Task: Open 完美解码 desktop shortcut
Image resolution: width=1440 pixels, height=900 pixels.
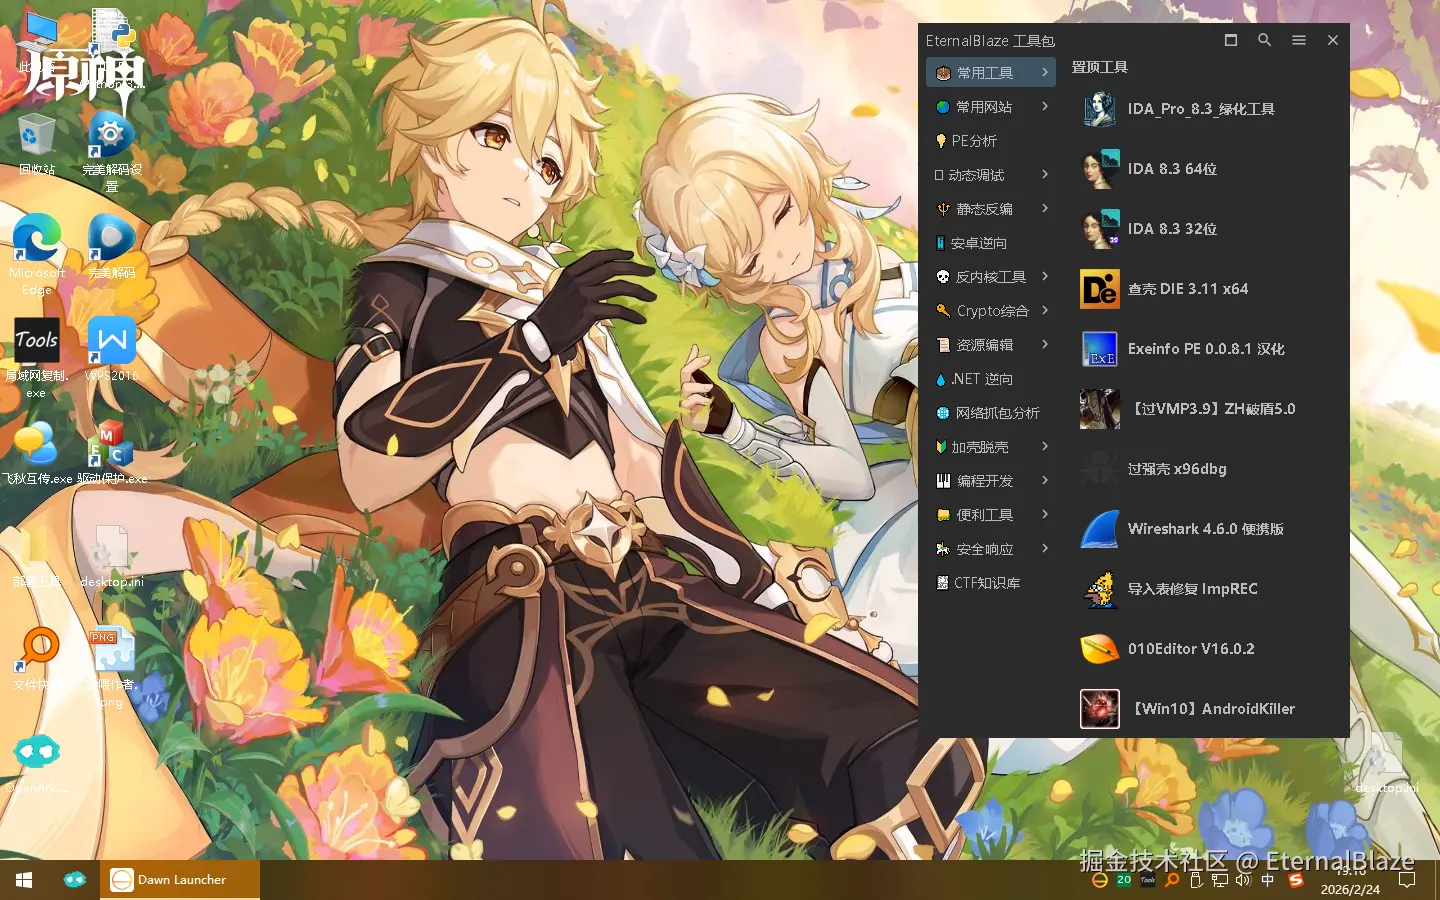Action: coord(112,246)
